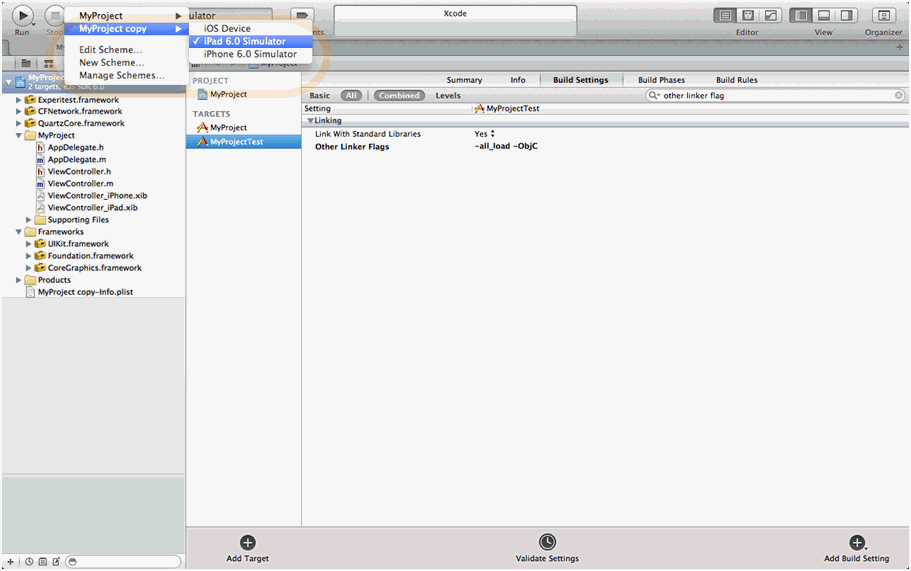
Task: Switch to the Assistant editor
Action: [x=748, y=16]
